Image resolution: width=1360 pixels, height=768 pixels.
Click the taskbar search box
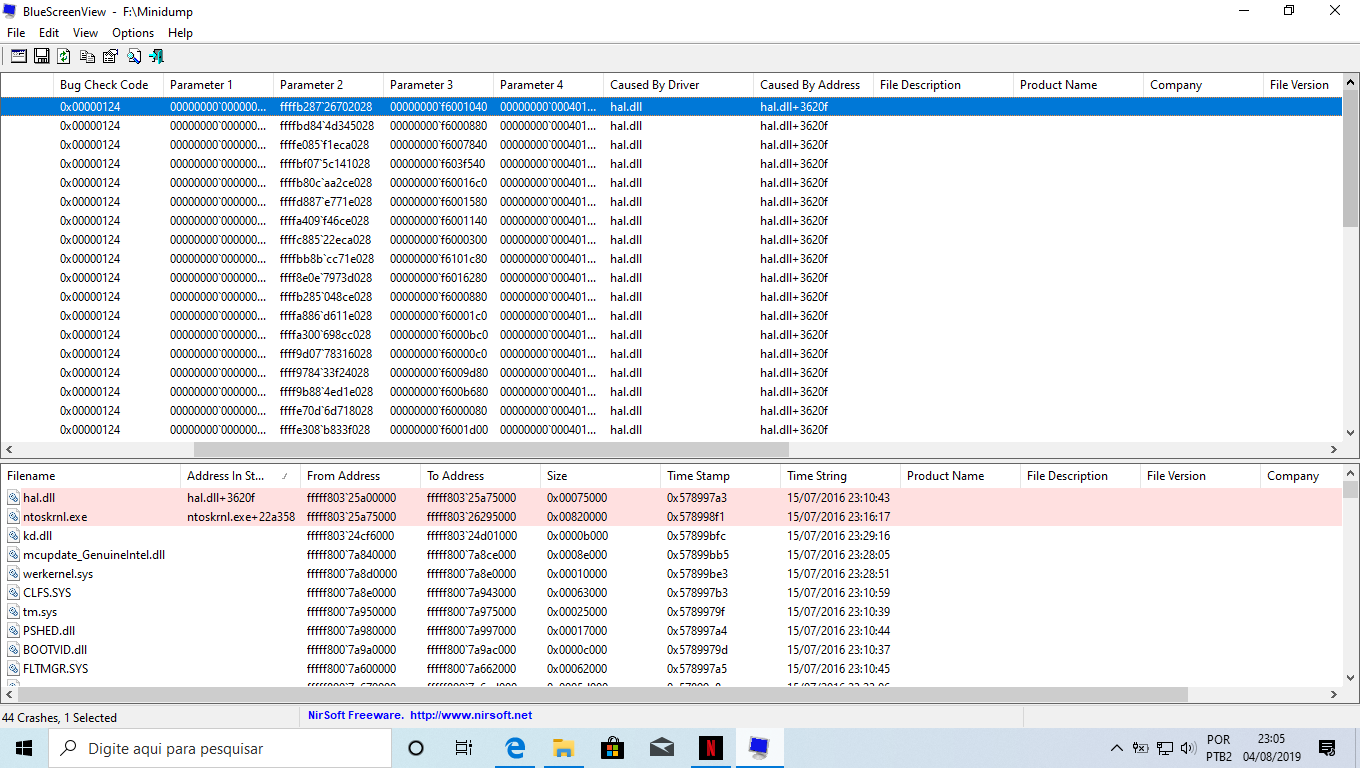coord(220,748)
